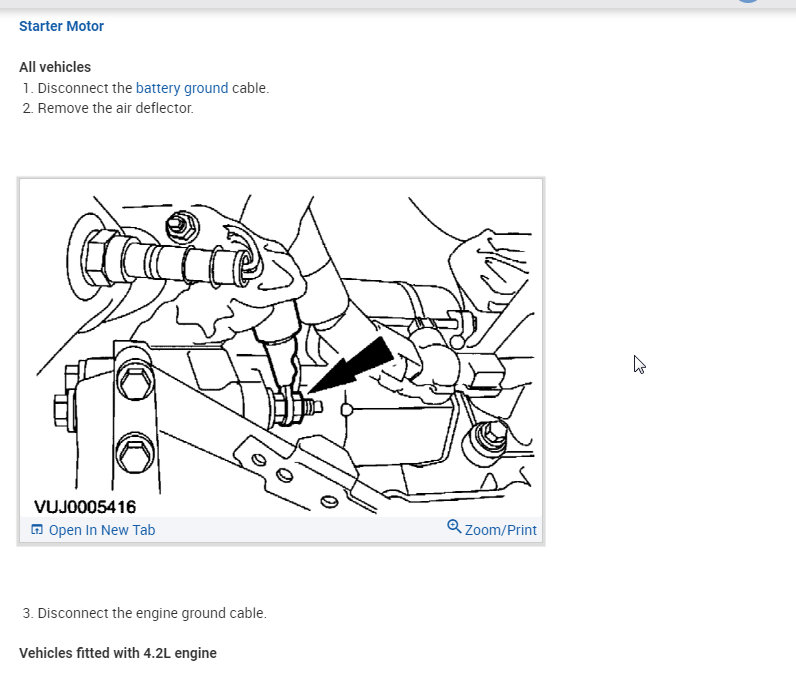Click step 'Disconnect the engine ground cable.'
The image size is (796, 688).
[x=152, y=613]
